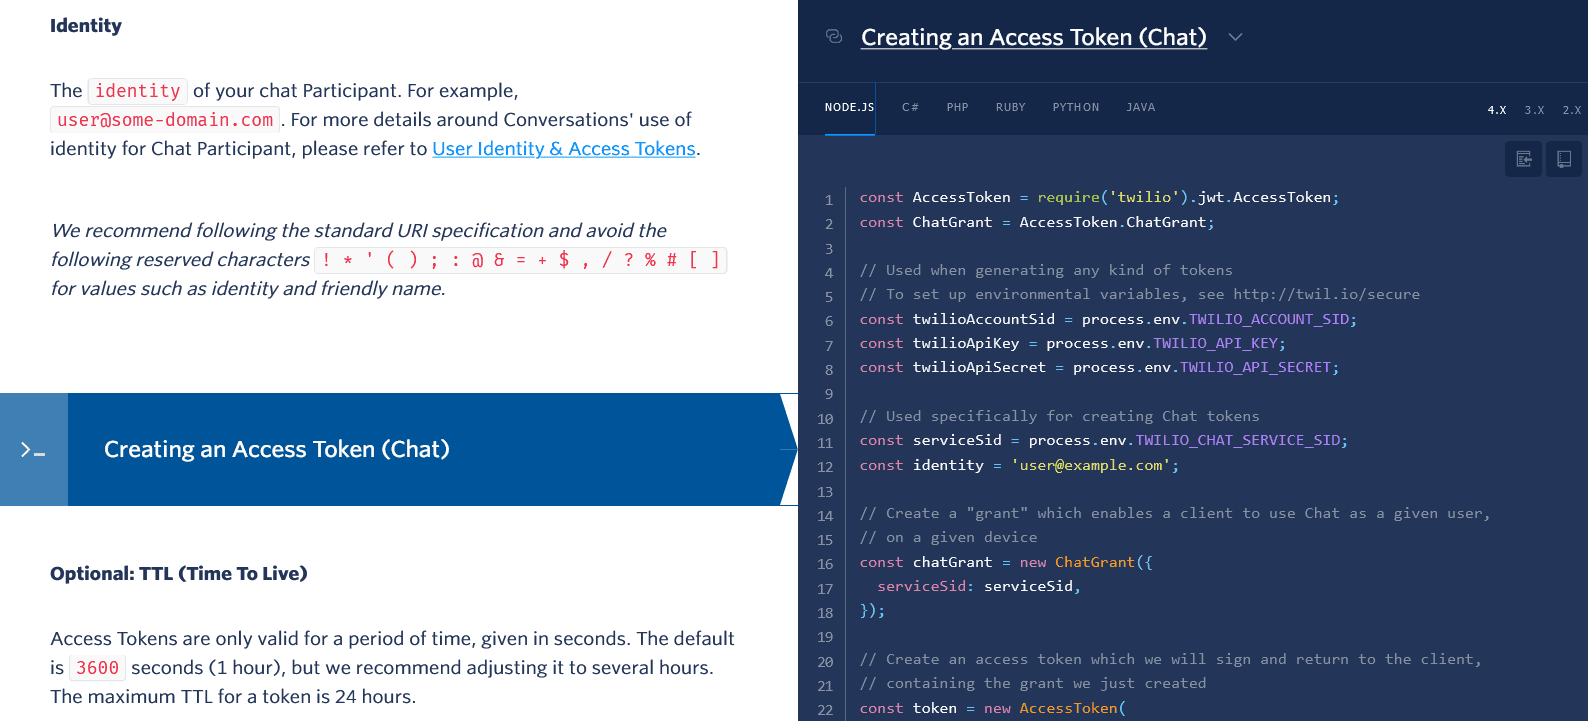Switch to the C# language tab
Viewport: 1588px width, 721px height.
coord(910,107)
